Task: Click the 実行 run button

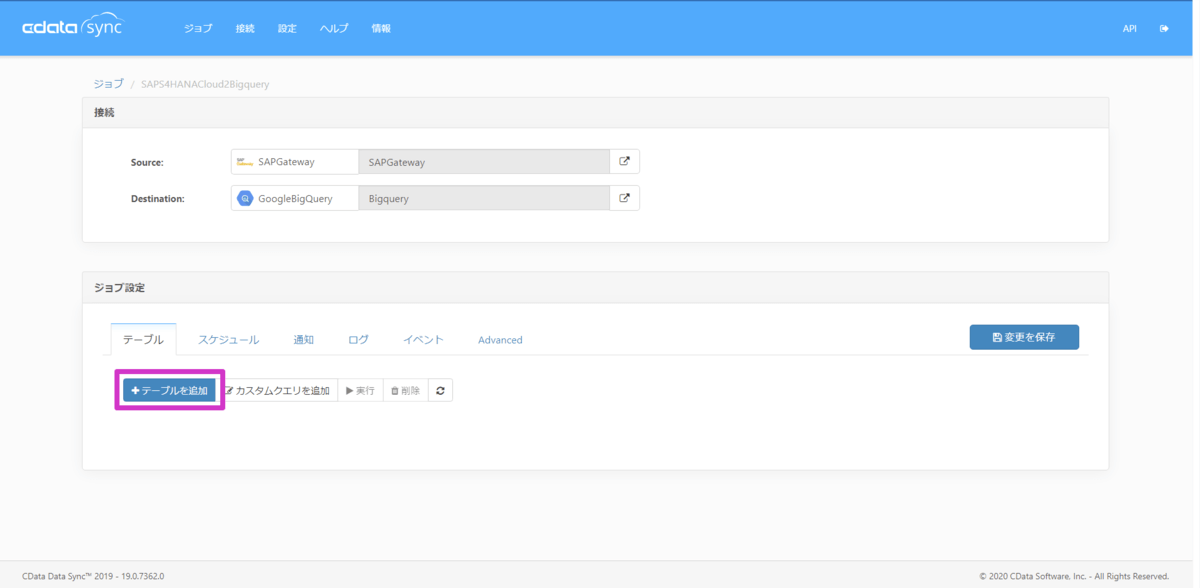Action: click(x=360, y=390)
